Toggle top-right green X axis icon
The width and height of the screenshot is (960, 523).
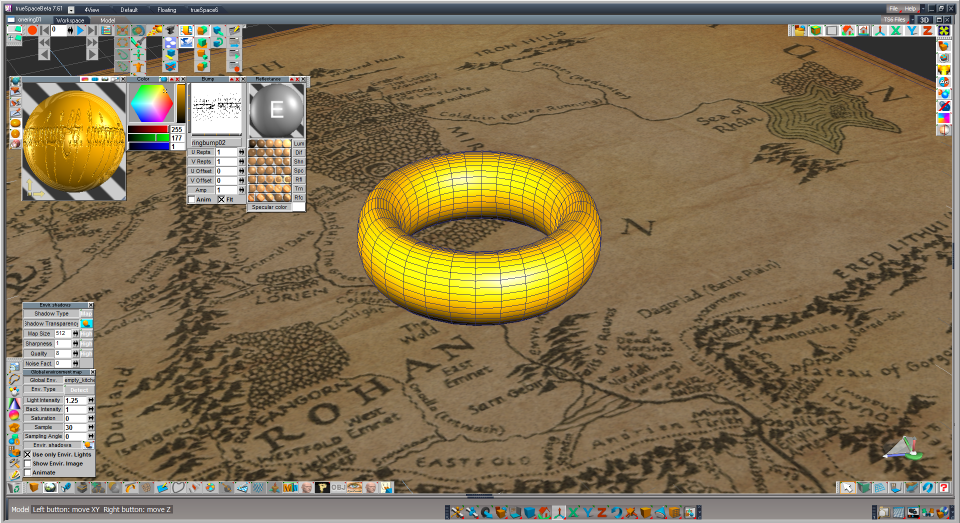click(x=896, y=31)
